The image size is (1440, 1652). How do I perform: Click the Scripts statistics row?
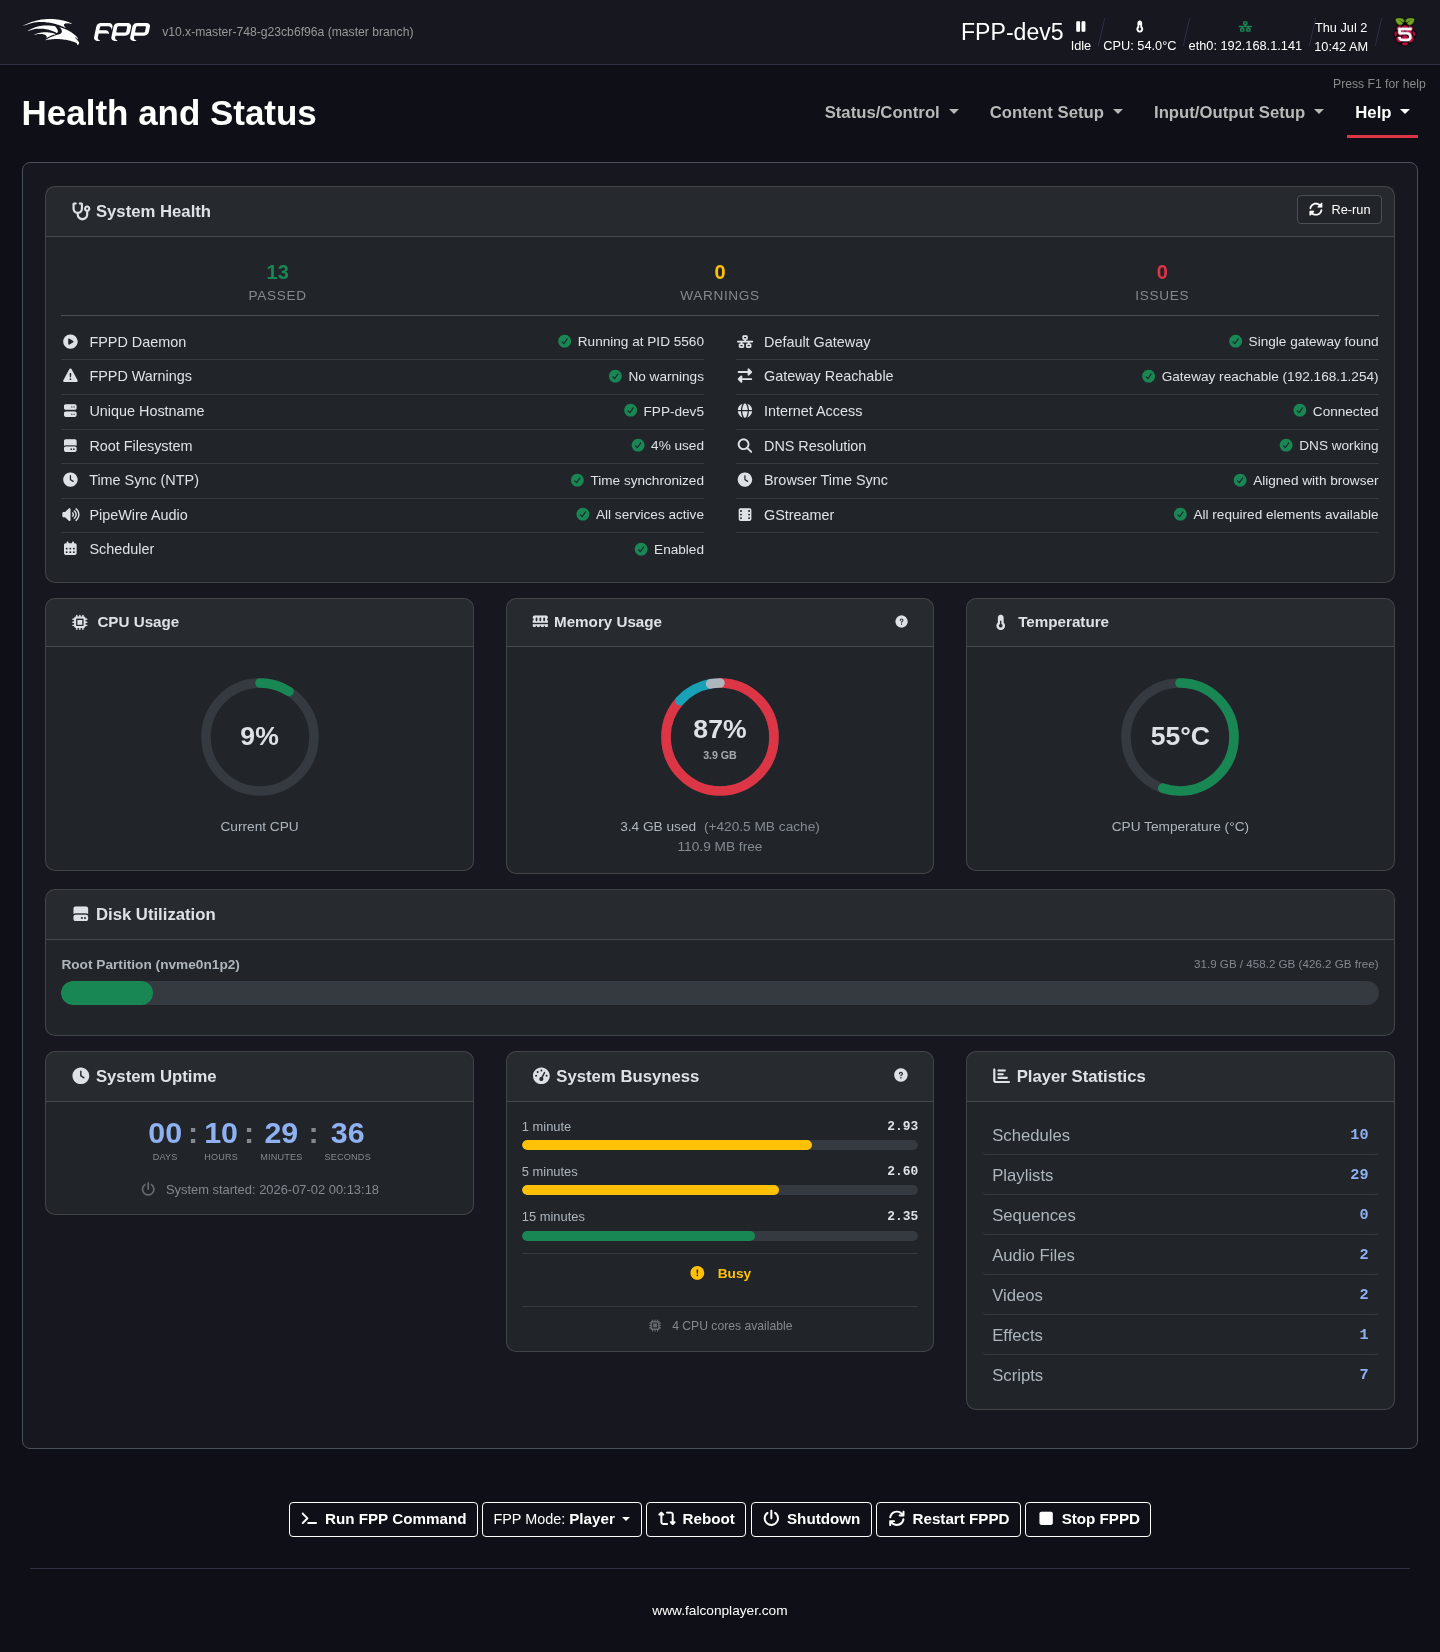[x=1180, y=1375]
